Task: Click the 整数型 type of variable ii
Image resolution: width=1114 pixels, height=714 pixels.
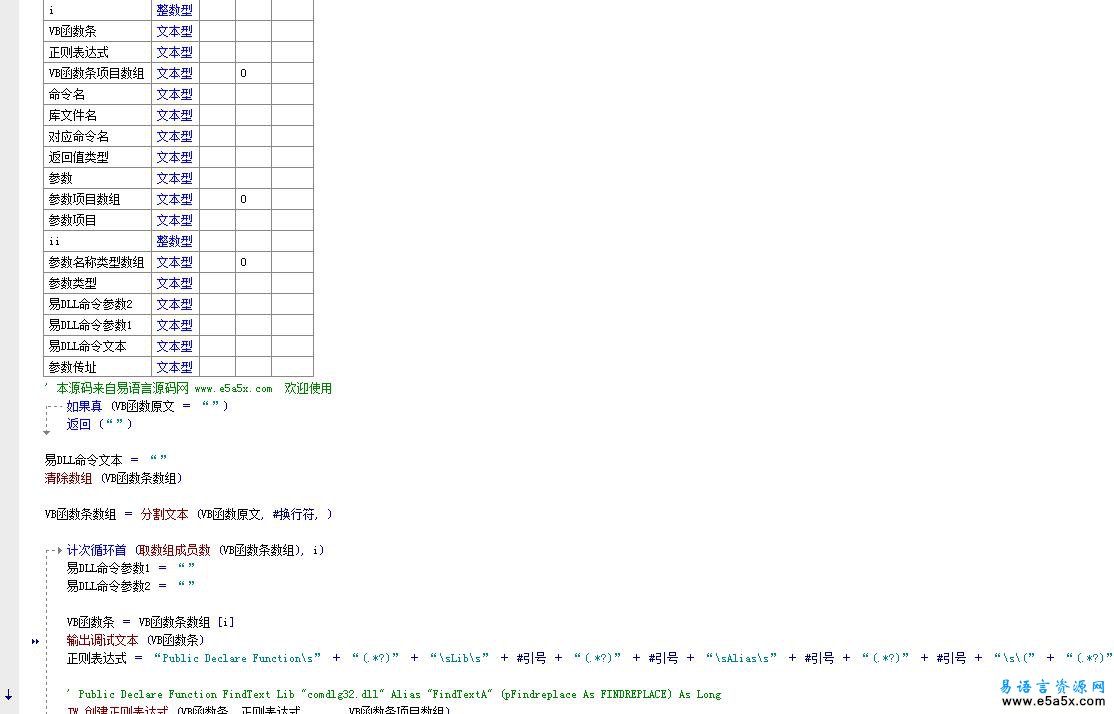Action: pyautogui.click(x=175, y=241)
